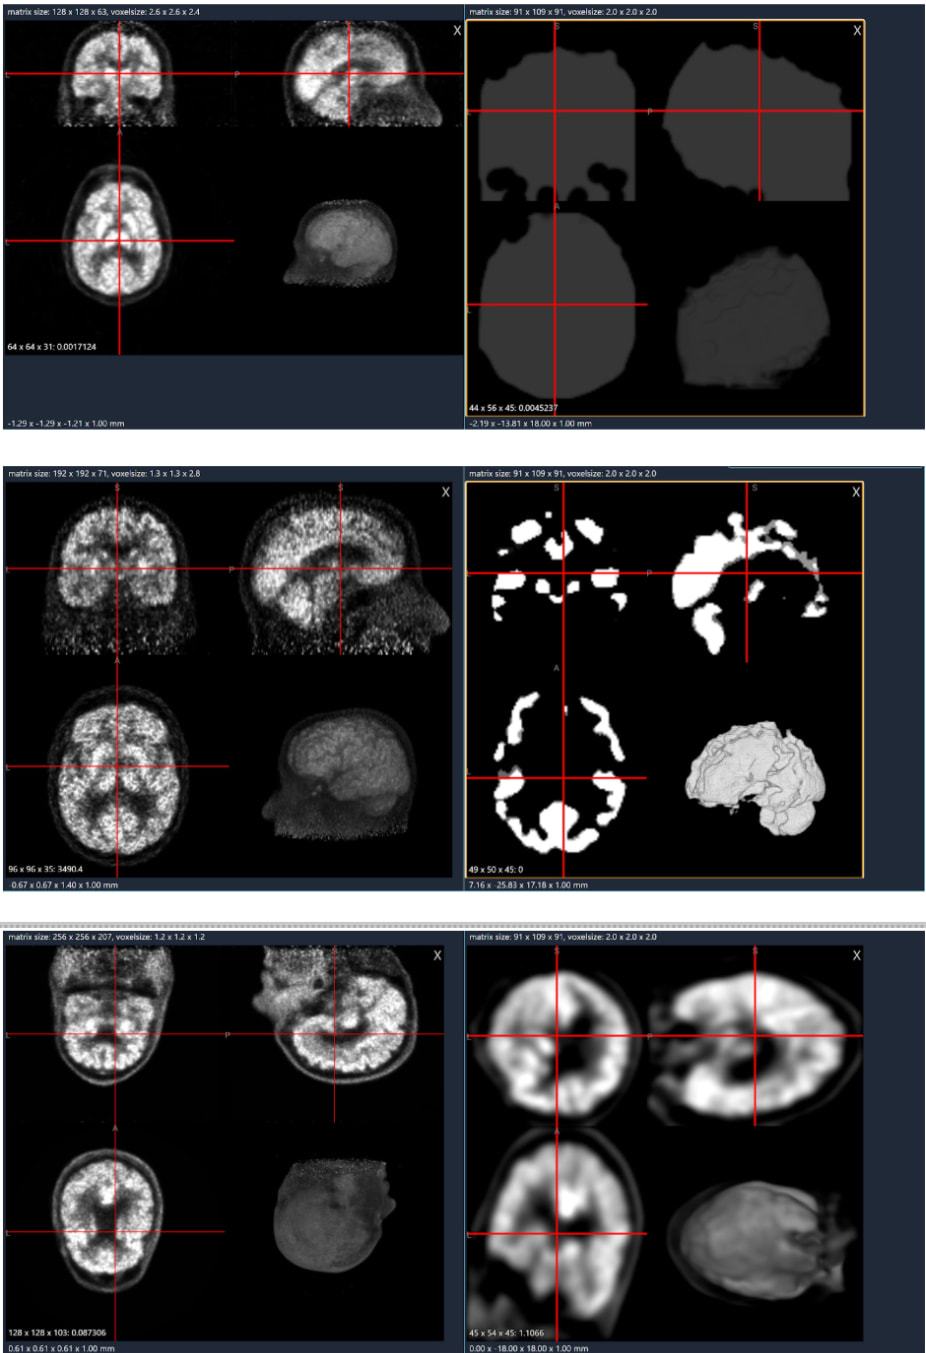Close the white binary segmentation viewer panel

coord(855,492)
